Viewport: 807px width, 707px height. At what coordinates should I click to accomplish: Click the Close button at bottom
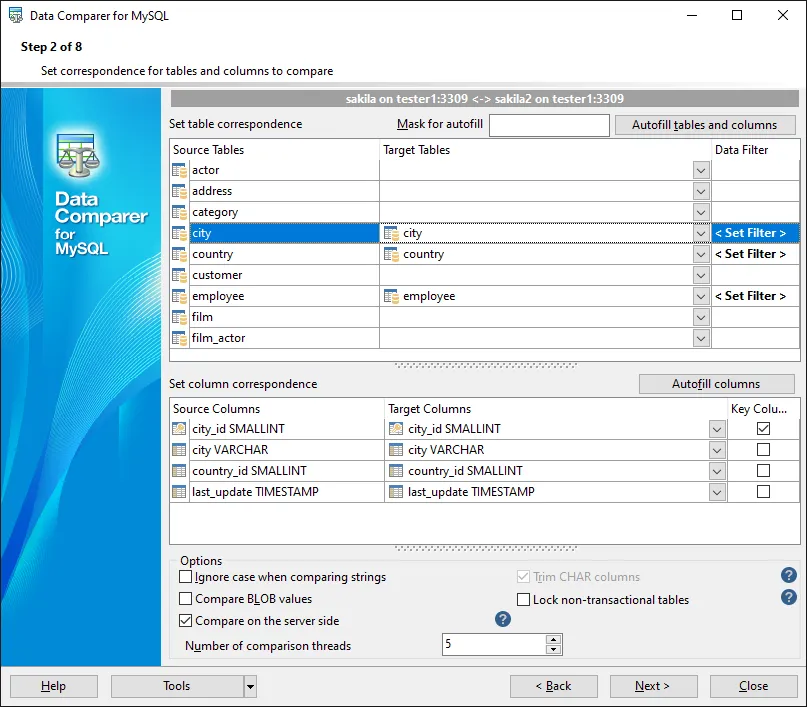753,686
